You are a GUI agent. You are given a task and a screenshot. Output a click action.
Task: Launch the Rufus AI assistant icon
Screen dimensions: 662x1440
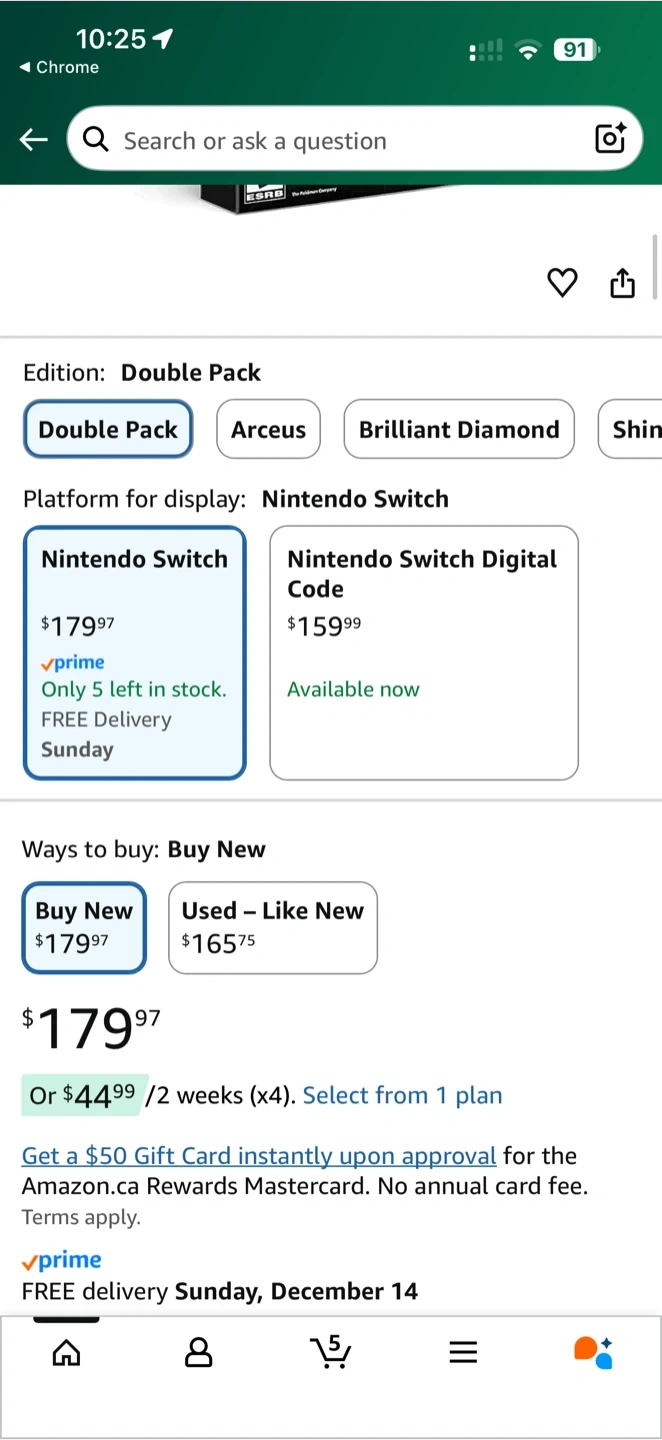point(593,1352)
